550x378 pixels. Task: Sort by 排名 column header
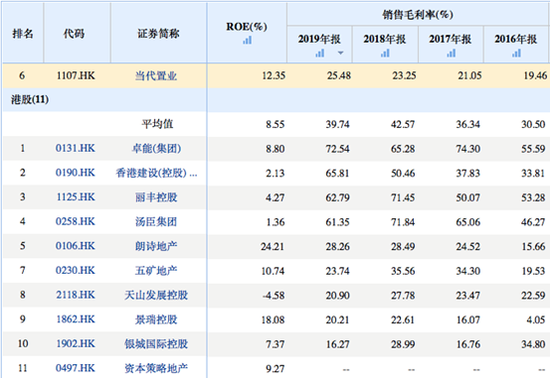tap(23, 34)
